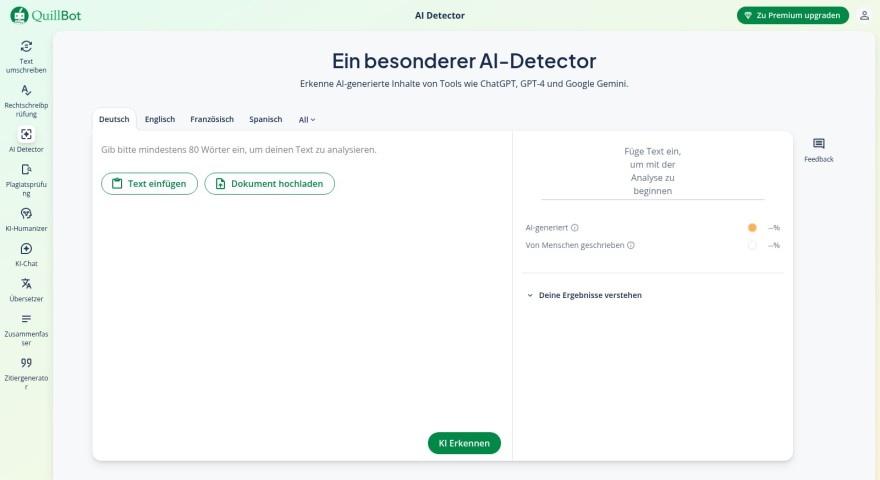This screenshot has height=480, width=880.
Task: Click into the text input area placeholder
Action: point(239,150)
